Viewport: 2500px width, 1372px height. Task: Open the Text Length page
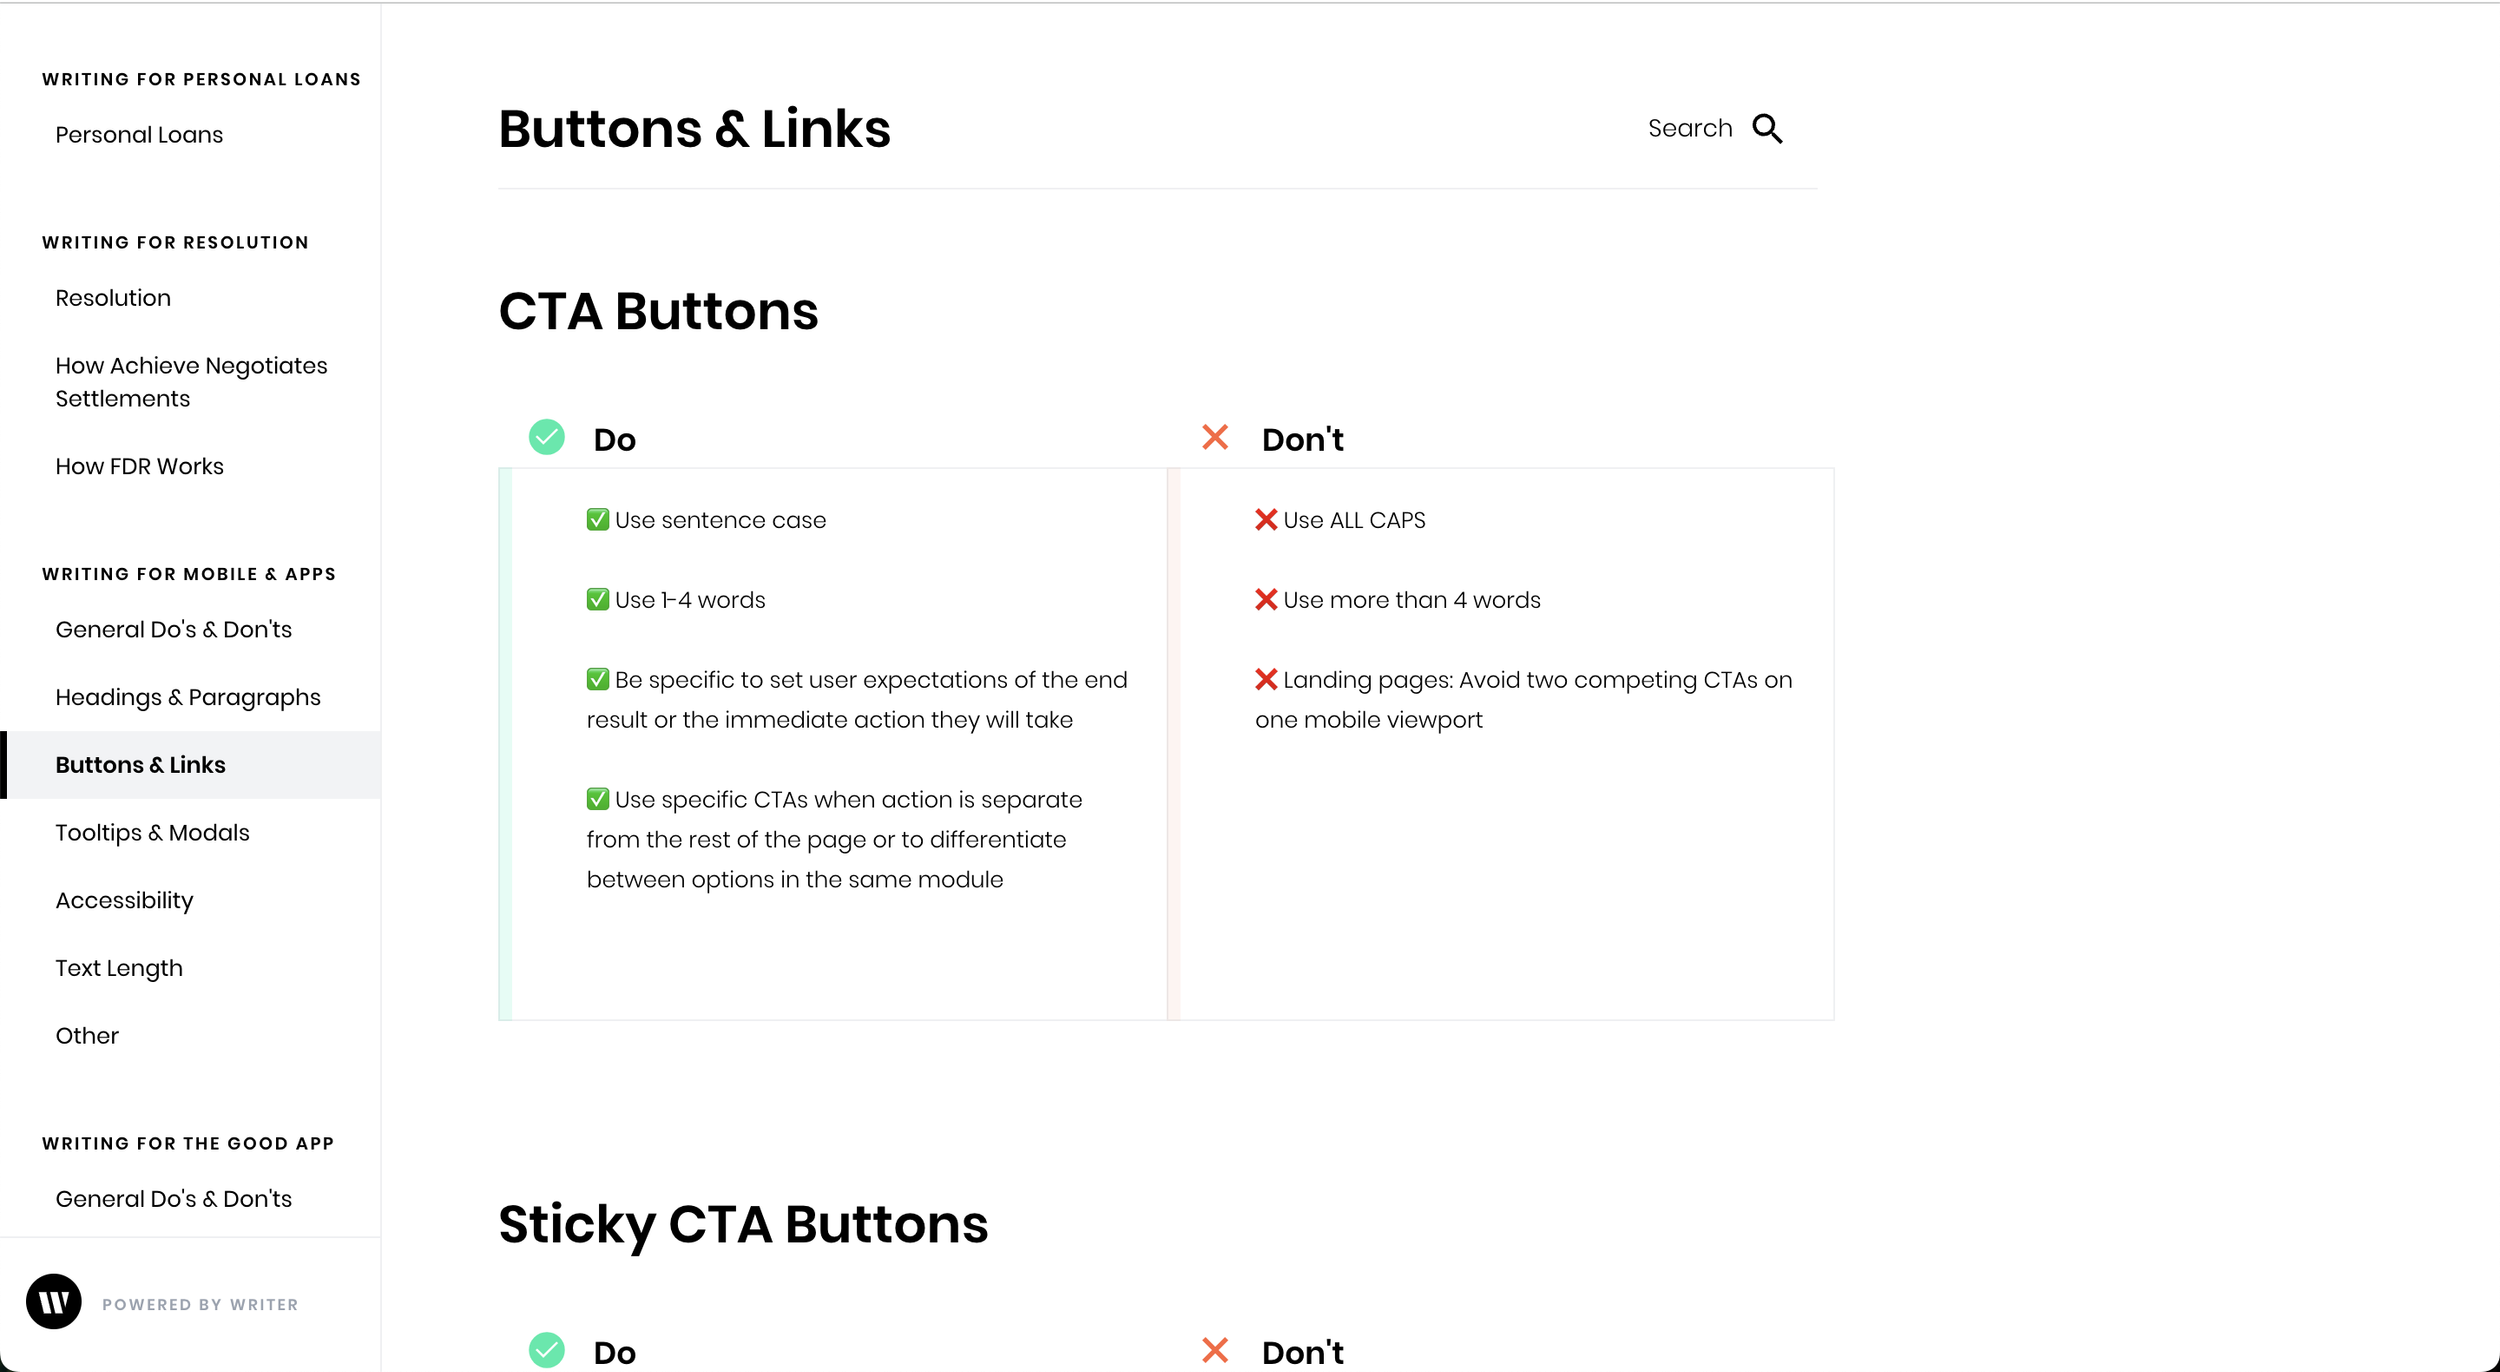tap(119, 969)
